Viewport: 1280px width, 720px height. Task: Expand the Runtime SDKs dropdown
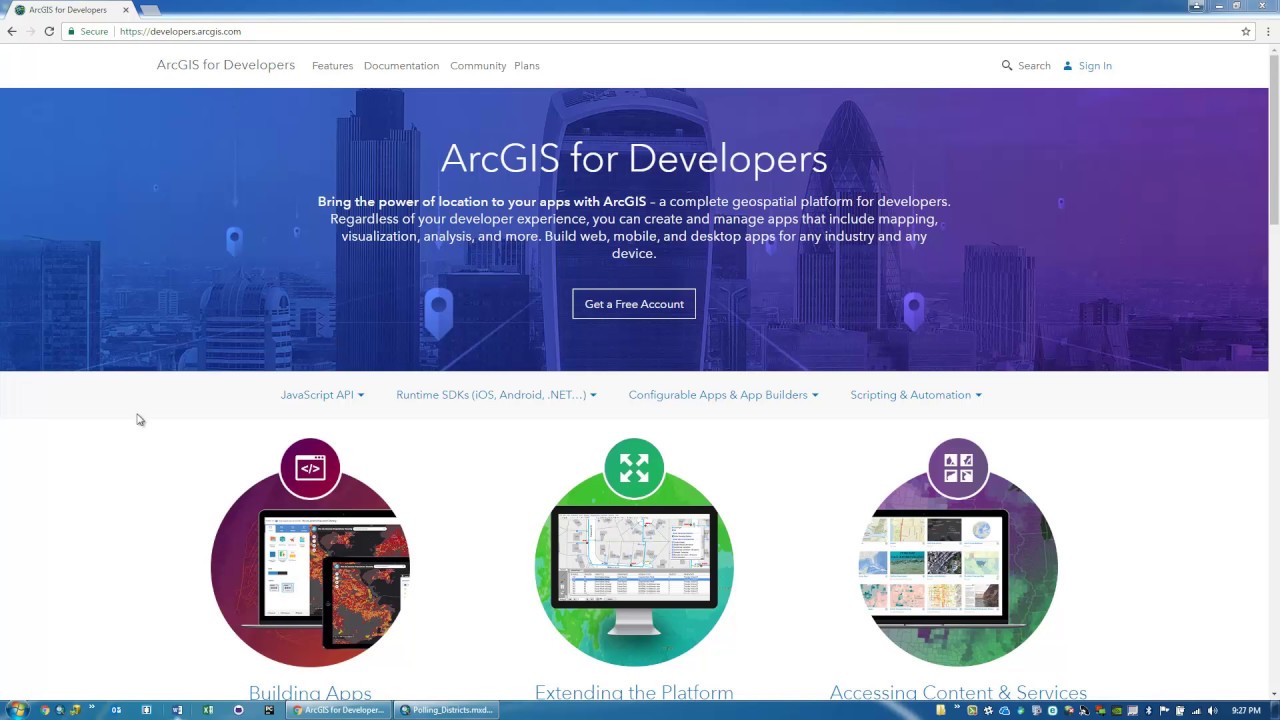pos(496,395)
